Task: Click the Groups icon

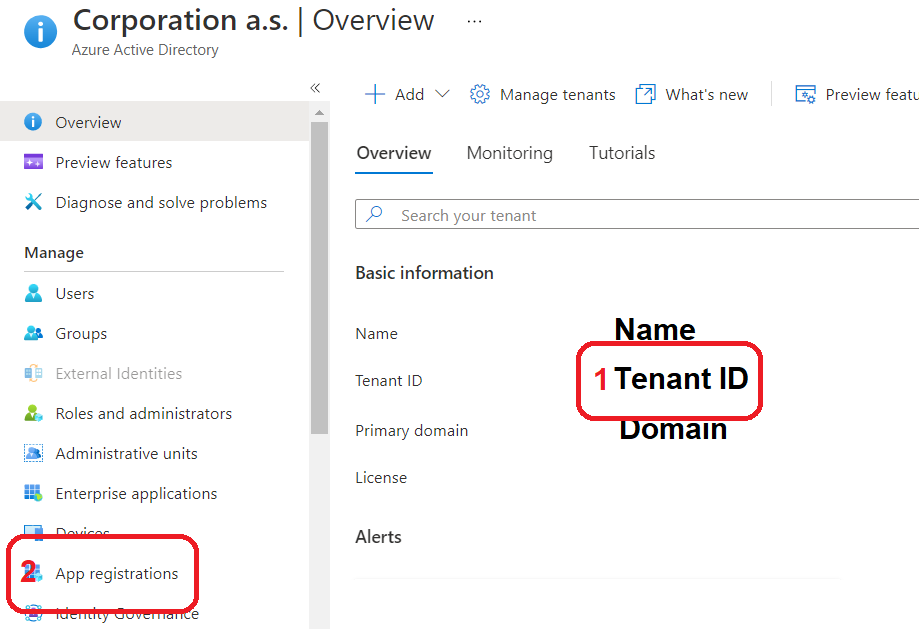Action: click(33, 333)
